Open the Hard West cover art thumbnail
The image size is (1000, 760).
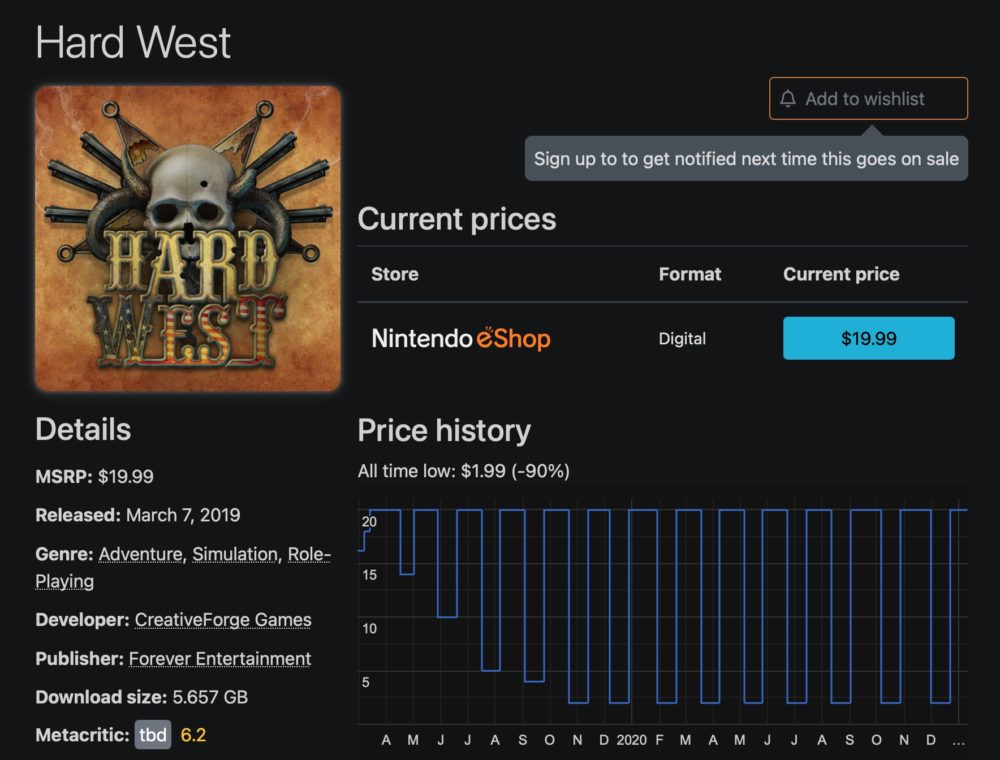click(x=188, y=238)
